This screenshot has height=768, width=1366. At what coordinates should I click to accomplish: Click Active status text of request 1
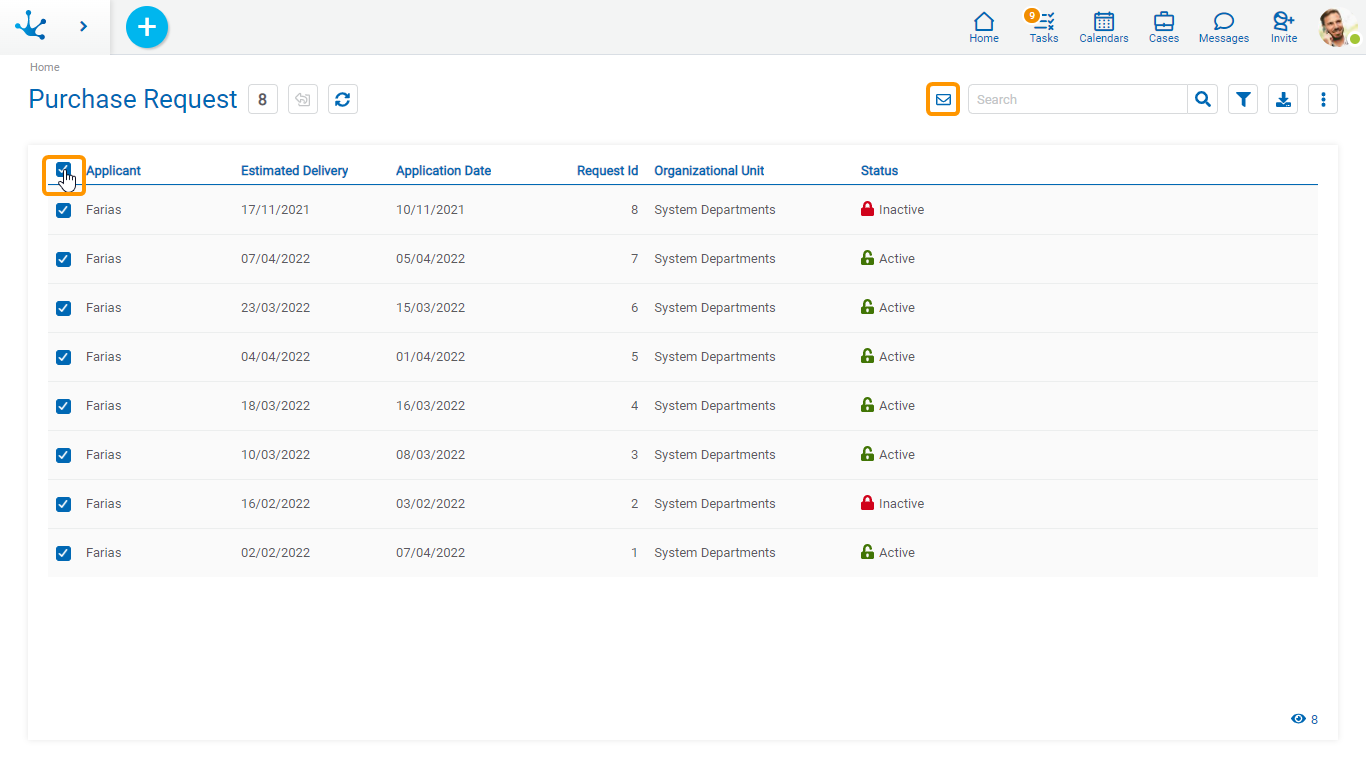point(896,553)
